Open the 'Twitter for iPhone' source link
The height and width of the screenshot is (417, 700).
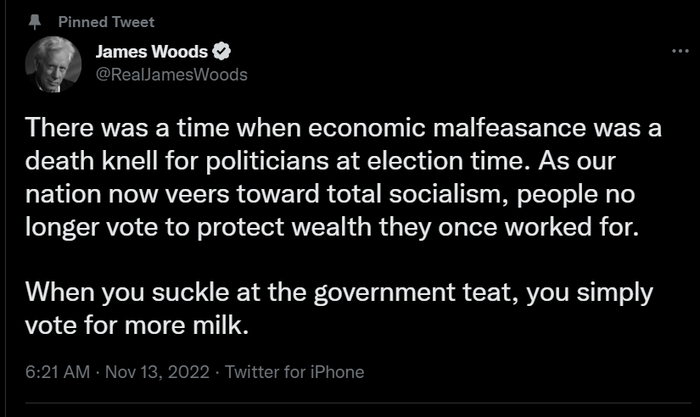[x=295, y=372]
